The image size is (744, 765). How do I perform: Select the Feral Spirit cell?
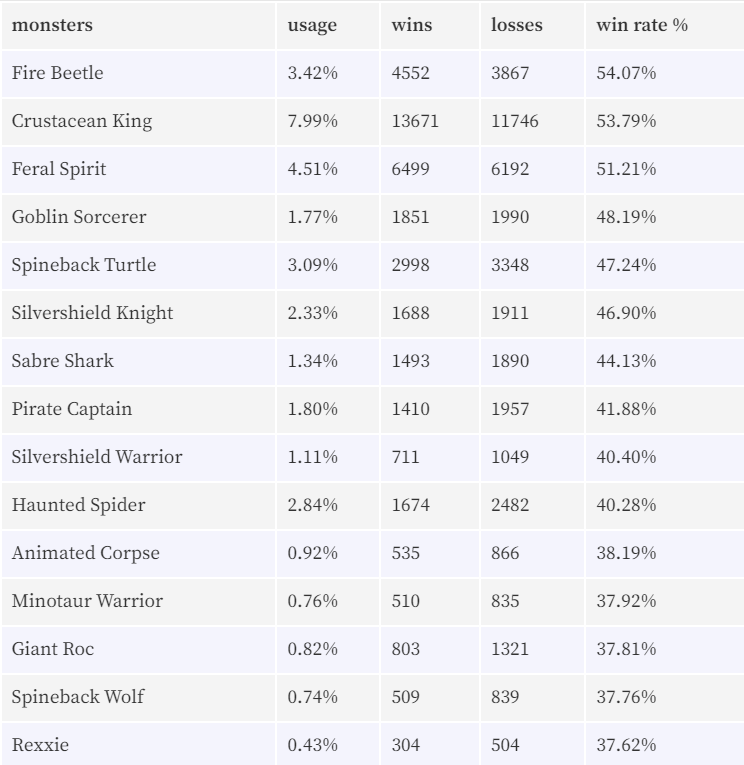click(59, 169)
